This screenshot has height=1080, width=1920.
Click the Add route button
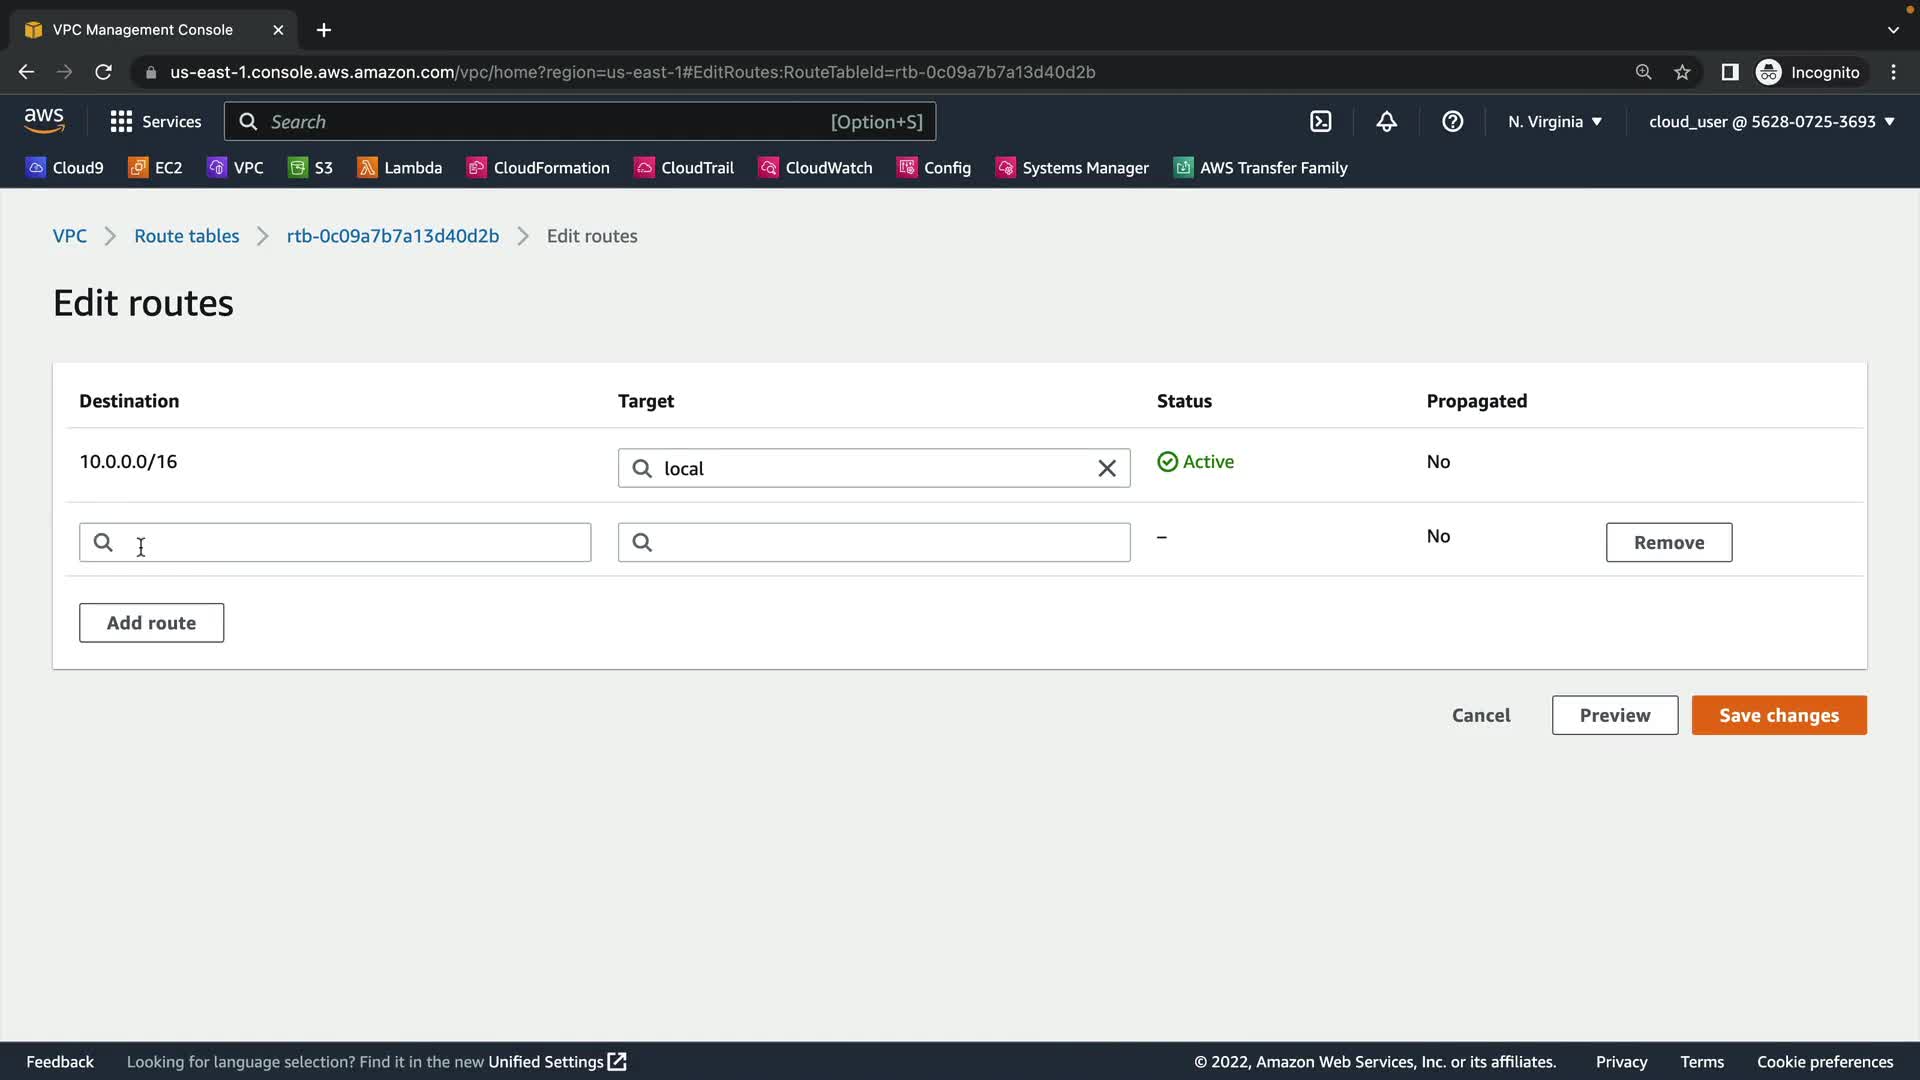tap(151, 622)
